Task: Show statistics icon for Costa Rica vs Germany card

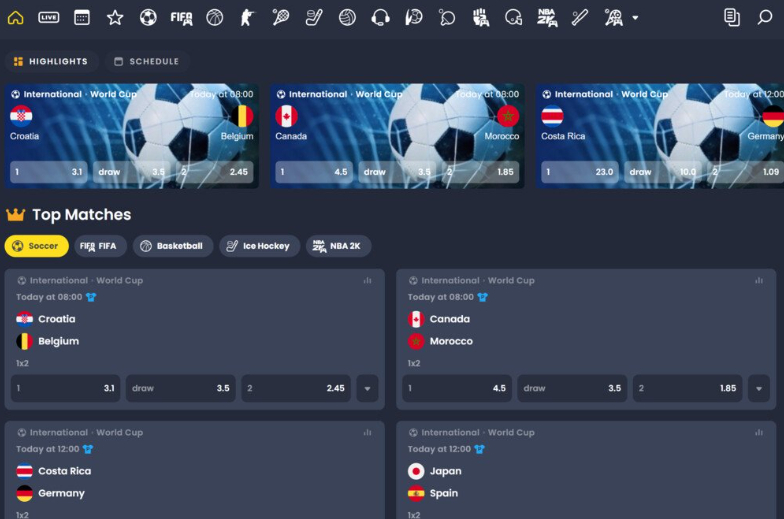Action: tap(368, 432)
